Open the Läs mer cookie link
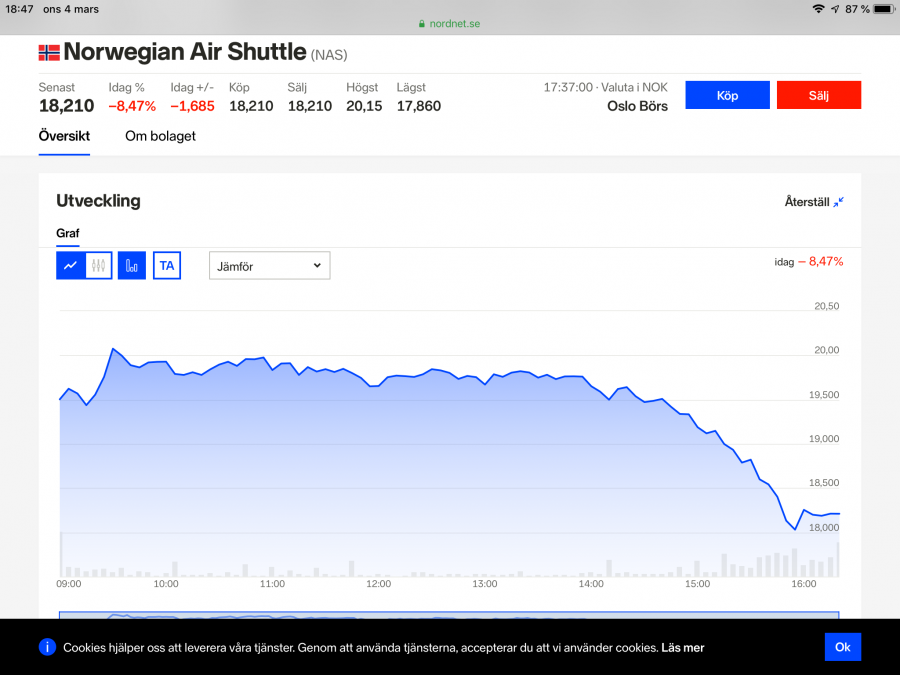This screenshot has height=675, width=900. [682, 648]
